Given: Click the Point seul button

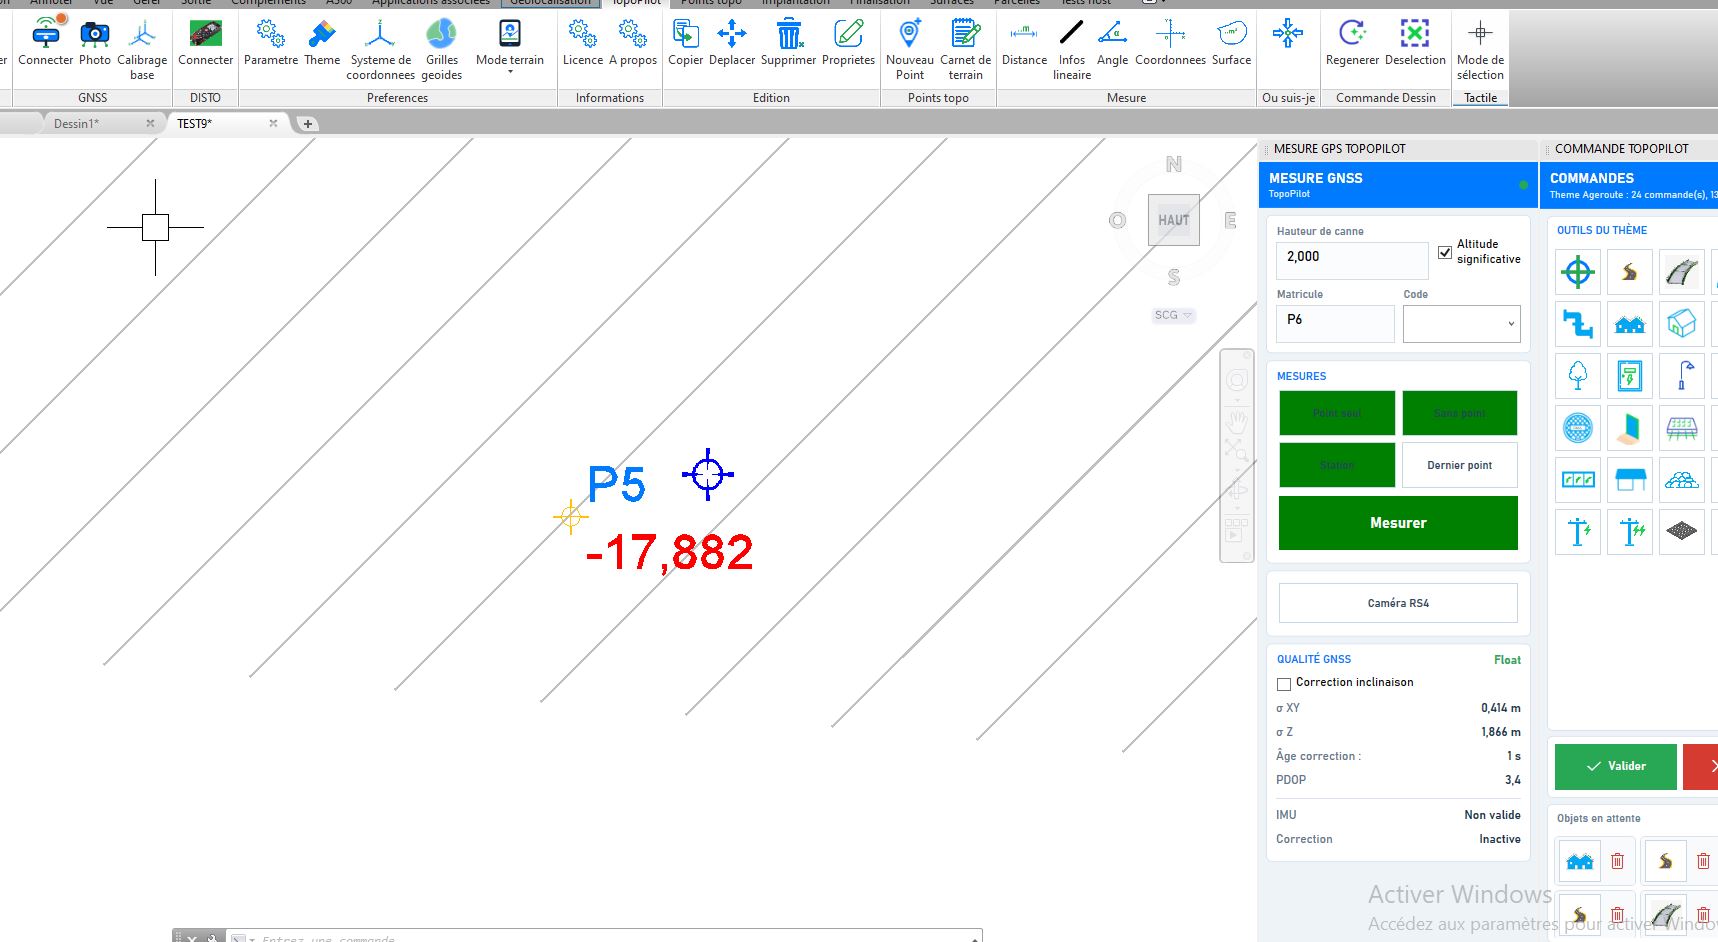Looking at the screenshot, I should point(1337,413).
